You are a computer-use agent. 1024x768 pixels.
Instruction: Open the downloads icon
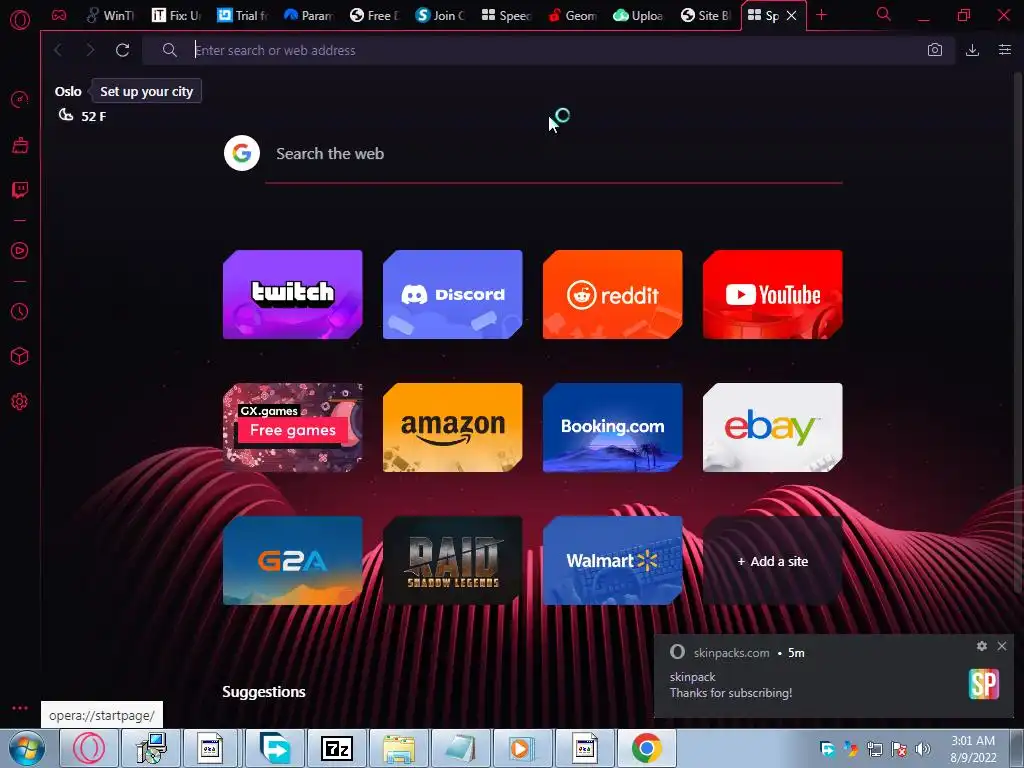[x=972, y=50]
